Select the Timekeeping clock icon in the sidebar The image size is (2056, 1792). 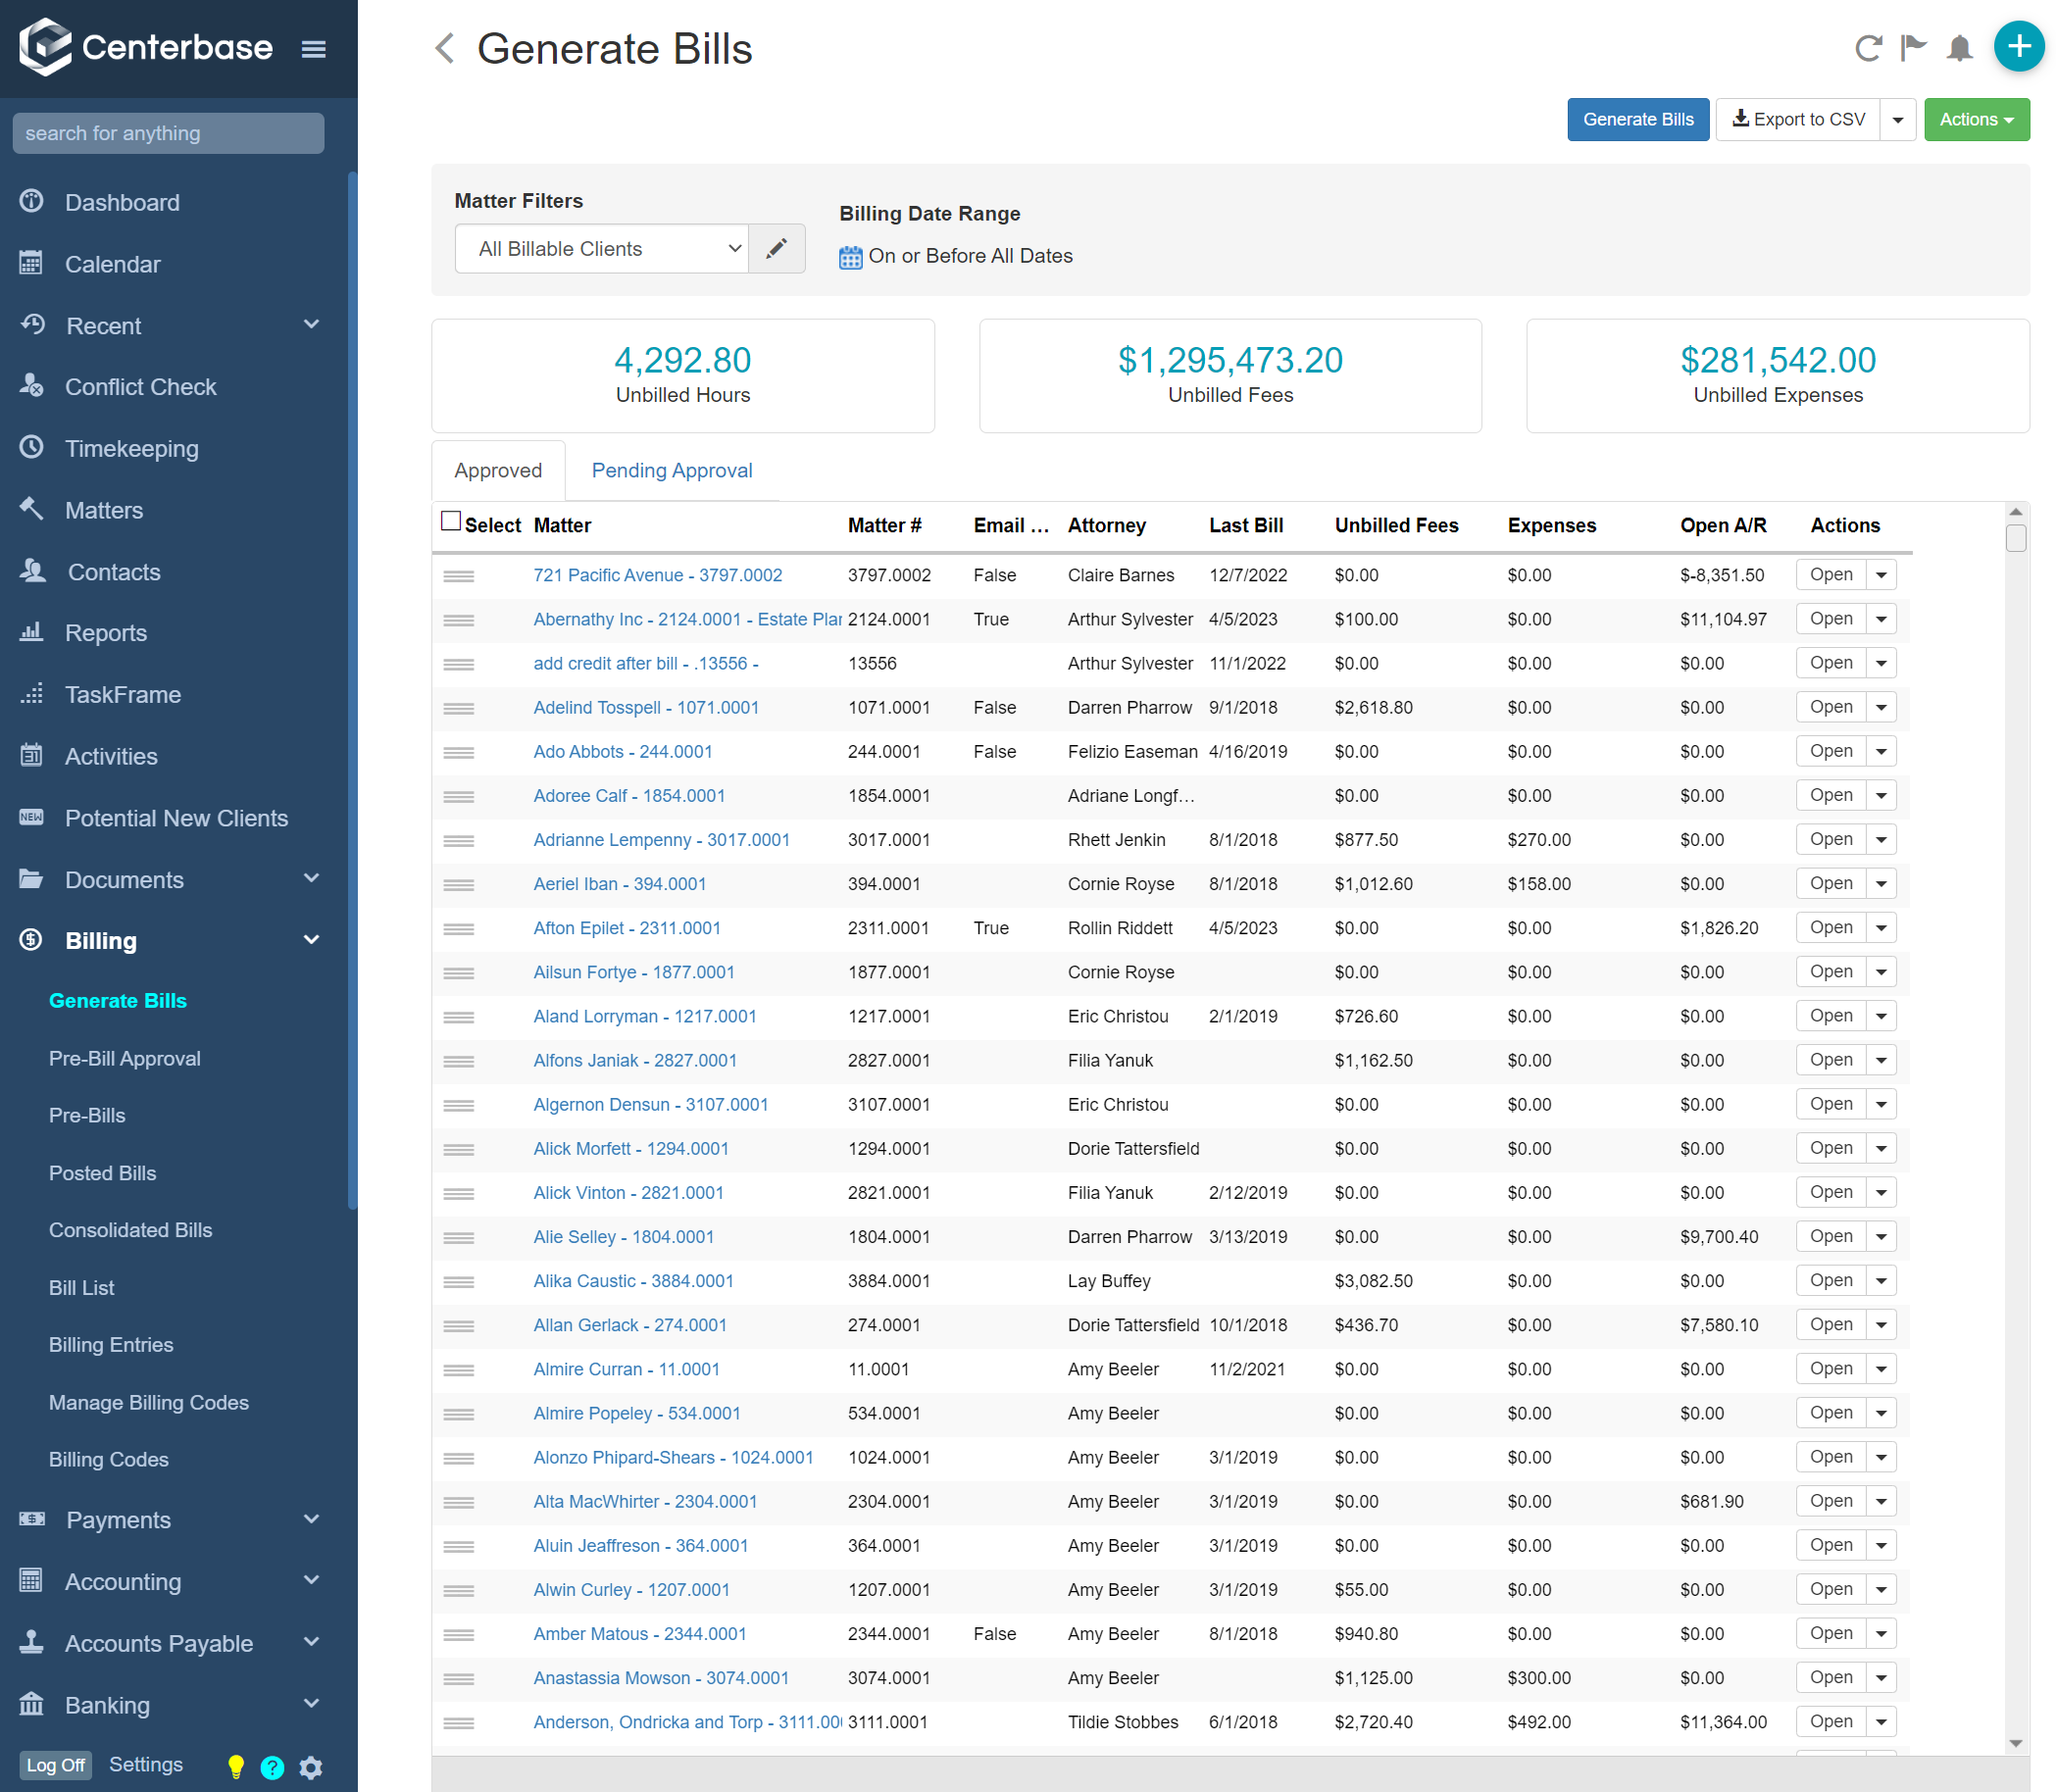click(31, 448)
